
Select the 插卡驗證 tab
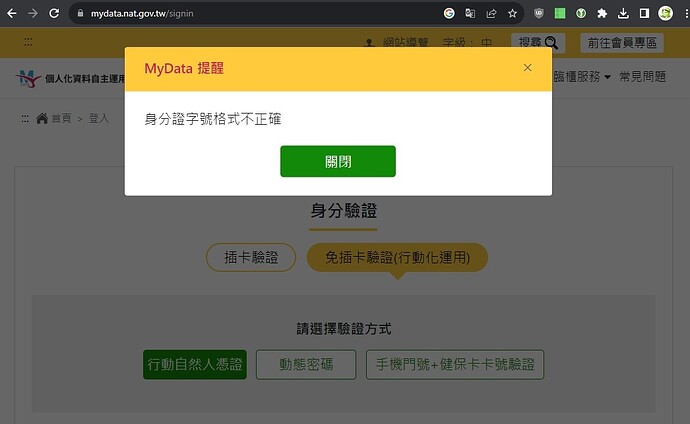tap(251, 257)
